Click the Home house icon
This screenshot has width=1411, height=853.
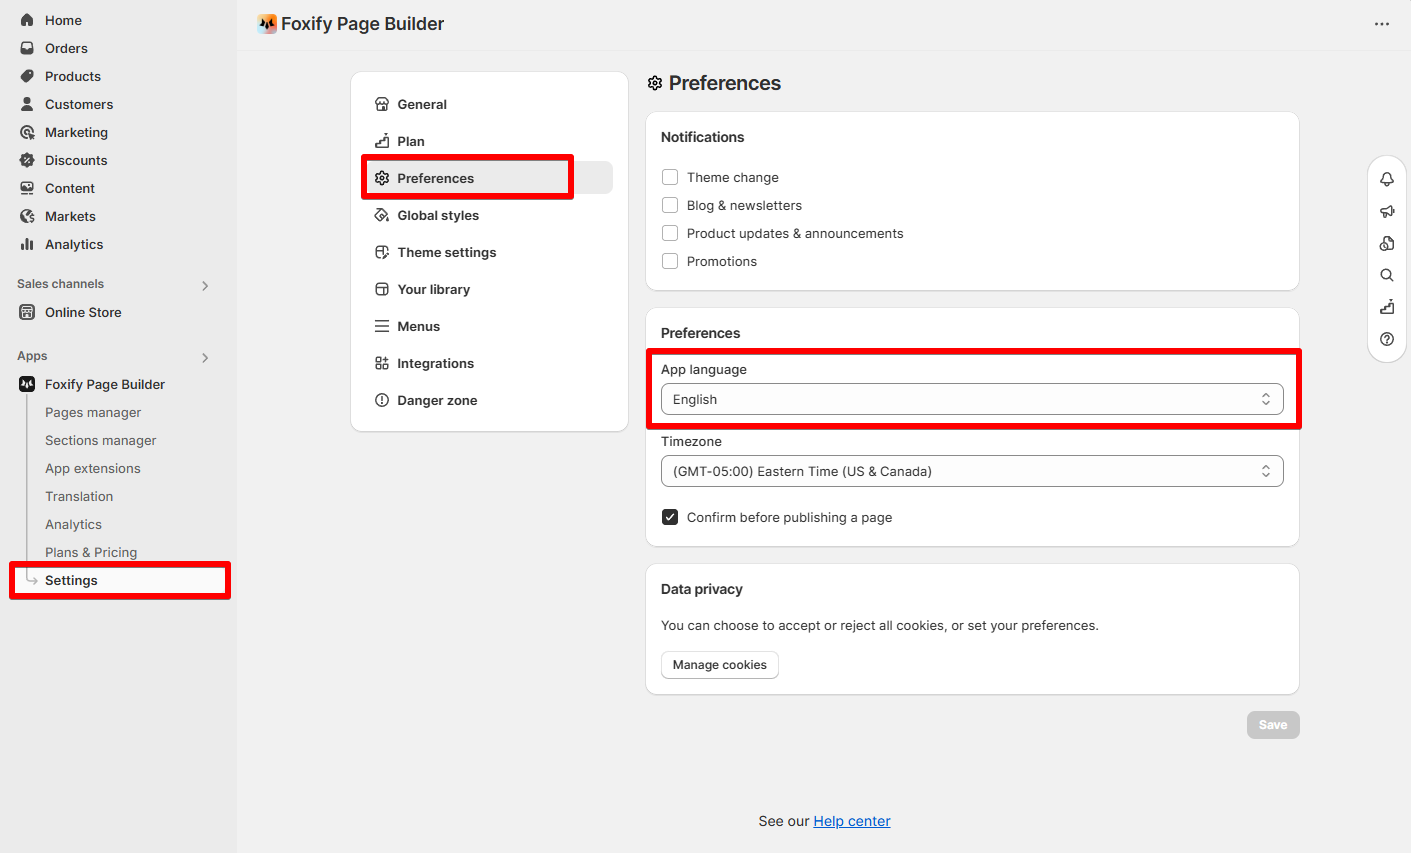tap(27, 20)
